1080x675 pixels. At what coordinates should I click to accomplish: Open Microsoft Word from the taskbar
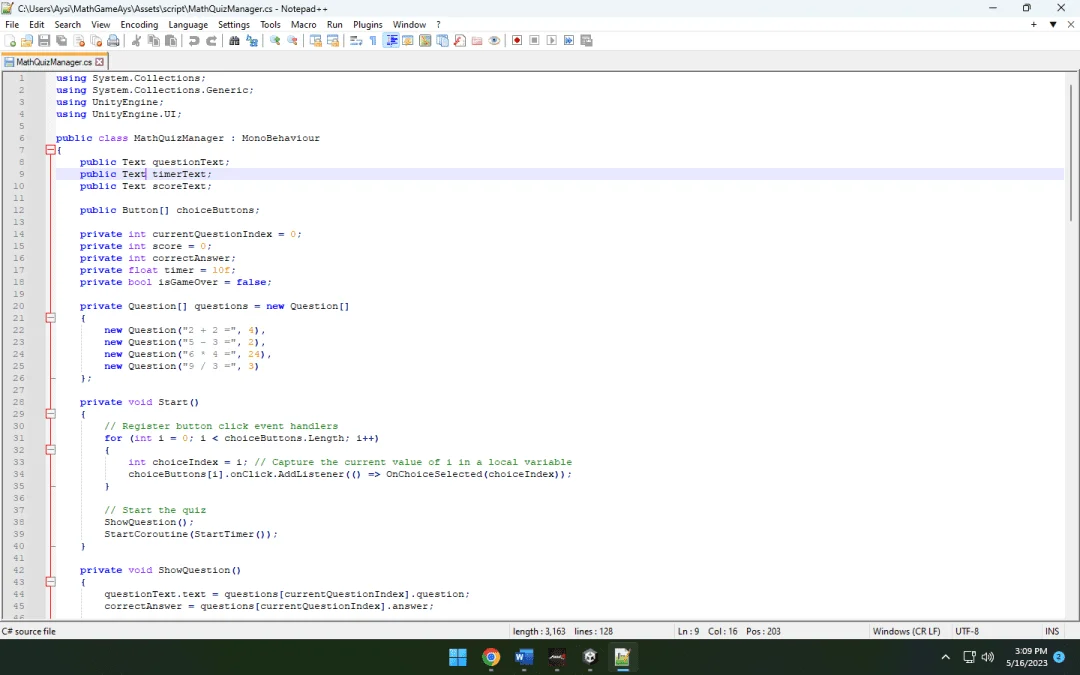(524, 657)
